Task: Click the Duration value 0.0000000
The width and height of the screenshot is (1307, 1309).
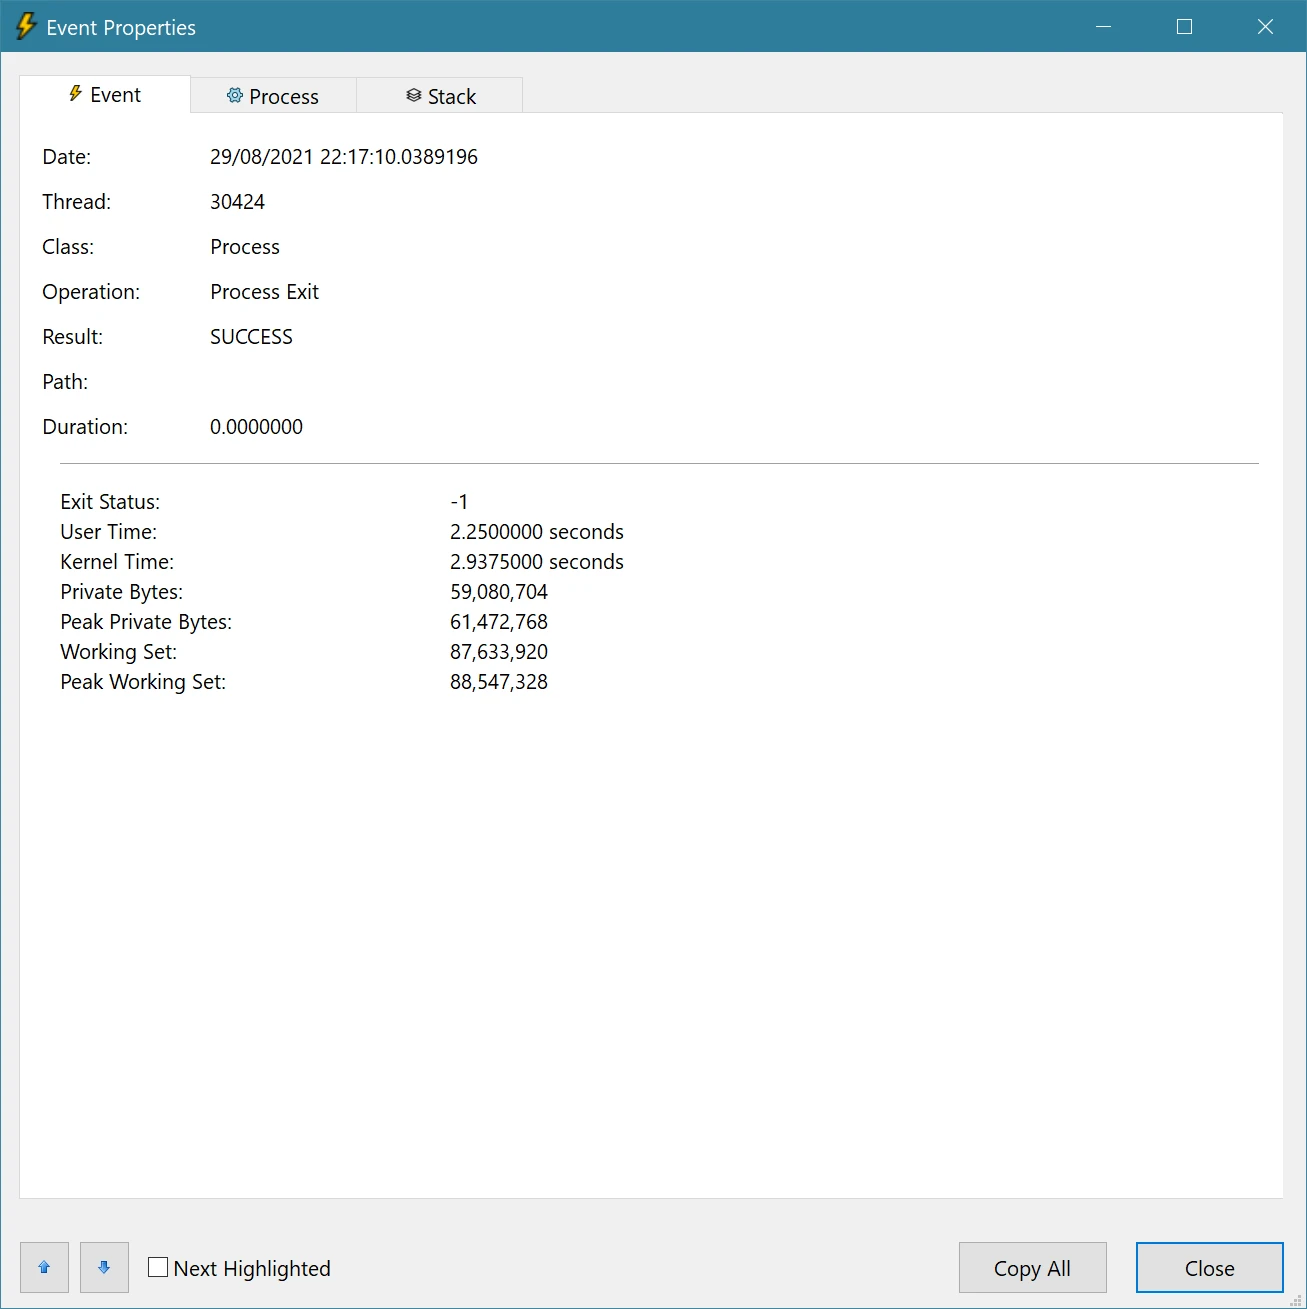Action: (256, 426)
